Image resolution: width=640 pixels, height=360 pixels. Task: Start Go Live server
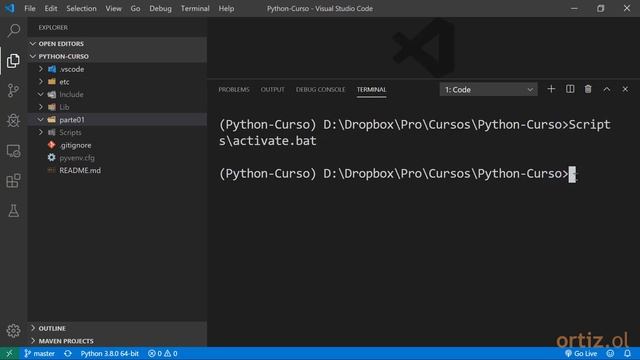581,353
